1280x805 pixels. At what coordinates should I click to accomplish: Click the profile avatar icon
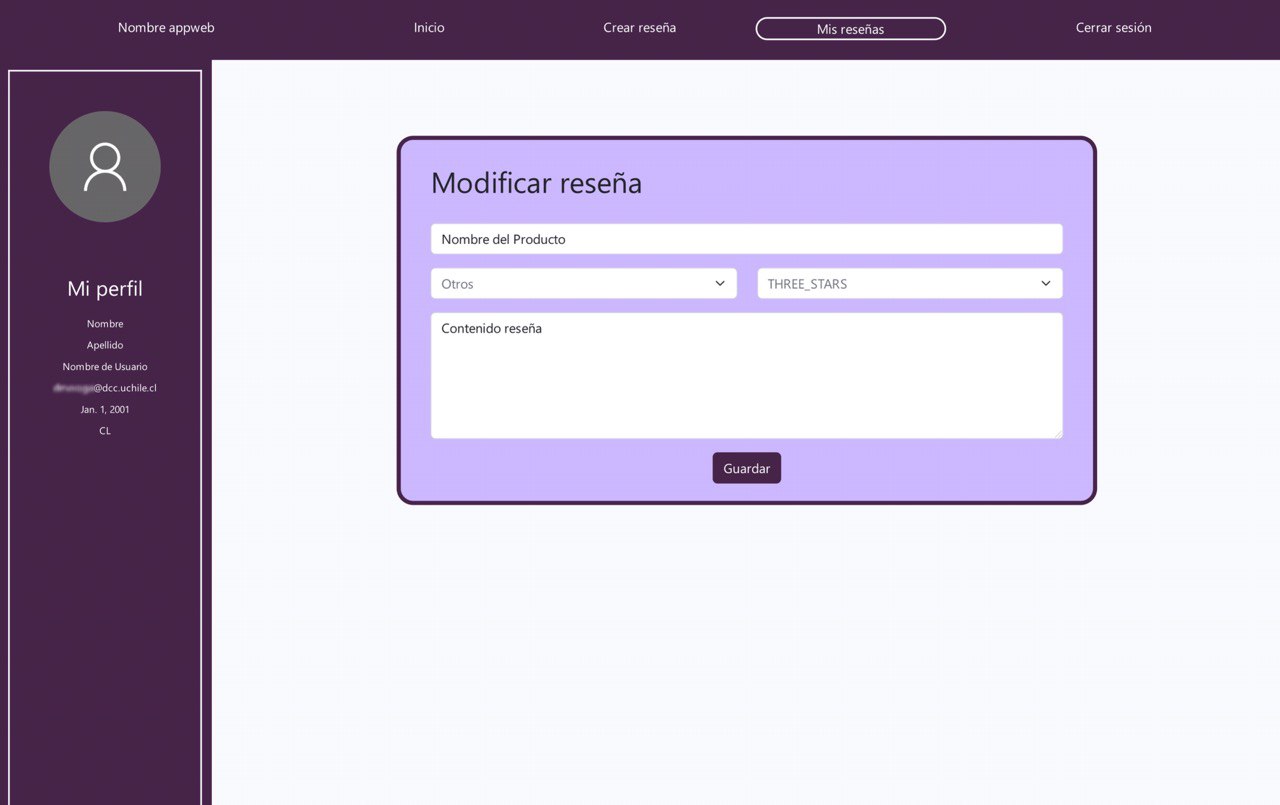click(105, 167)
